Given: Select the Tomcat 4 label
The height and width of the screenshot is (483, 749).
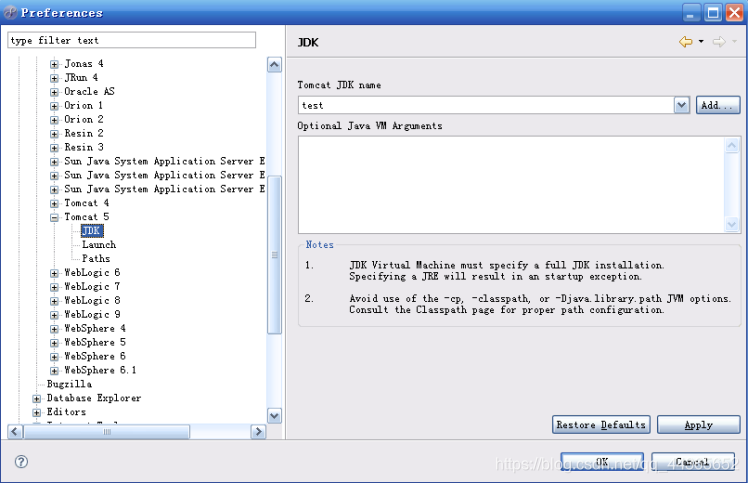Looking at the screenshot, I should (x=86, y=203).
